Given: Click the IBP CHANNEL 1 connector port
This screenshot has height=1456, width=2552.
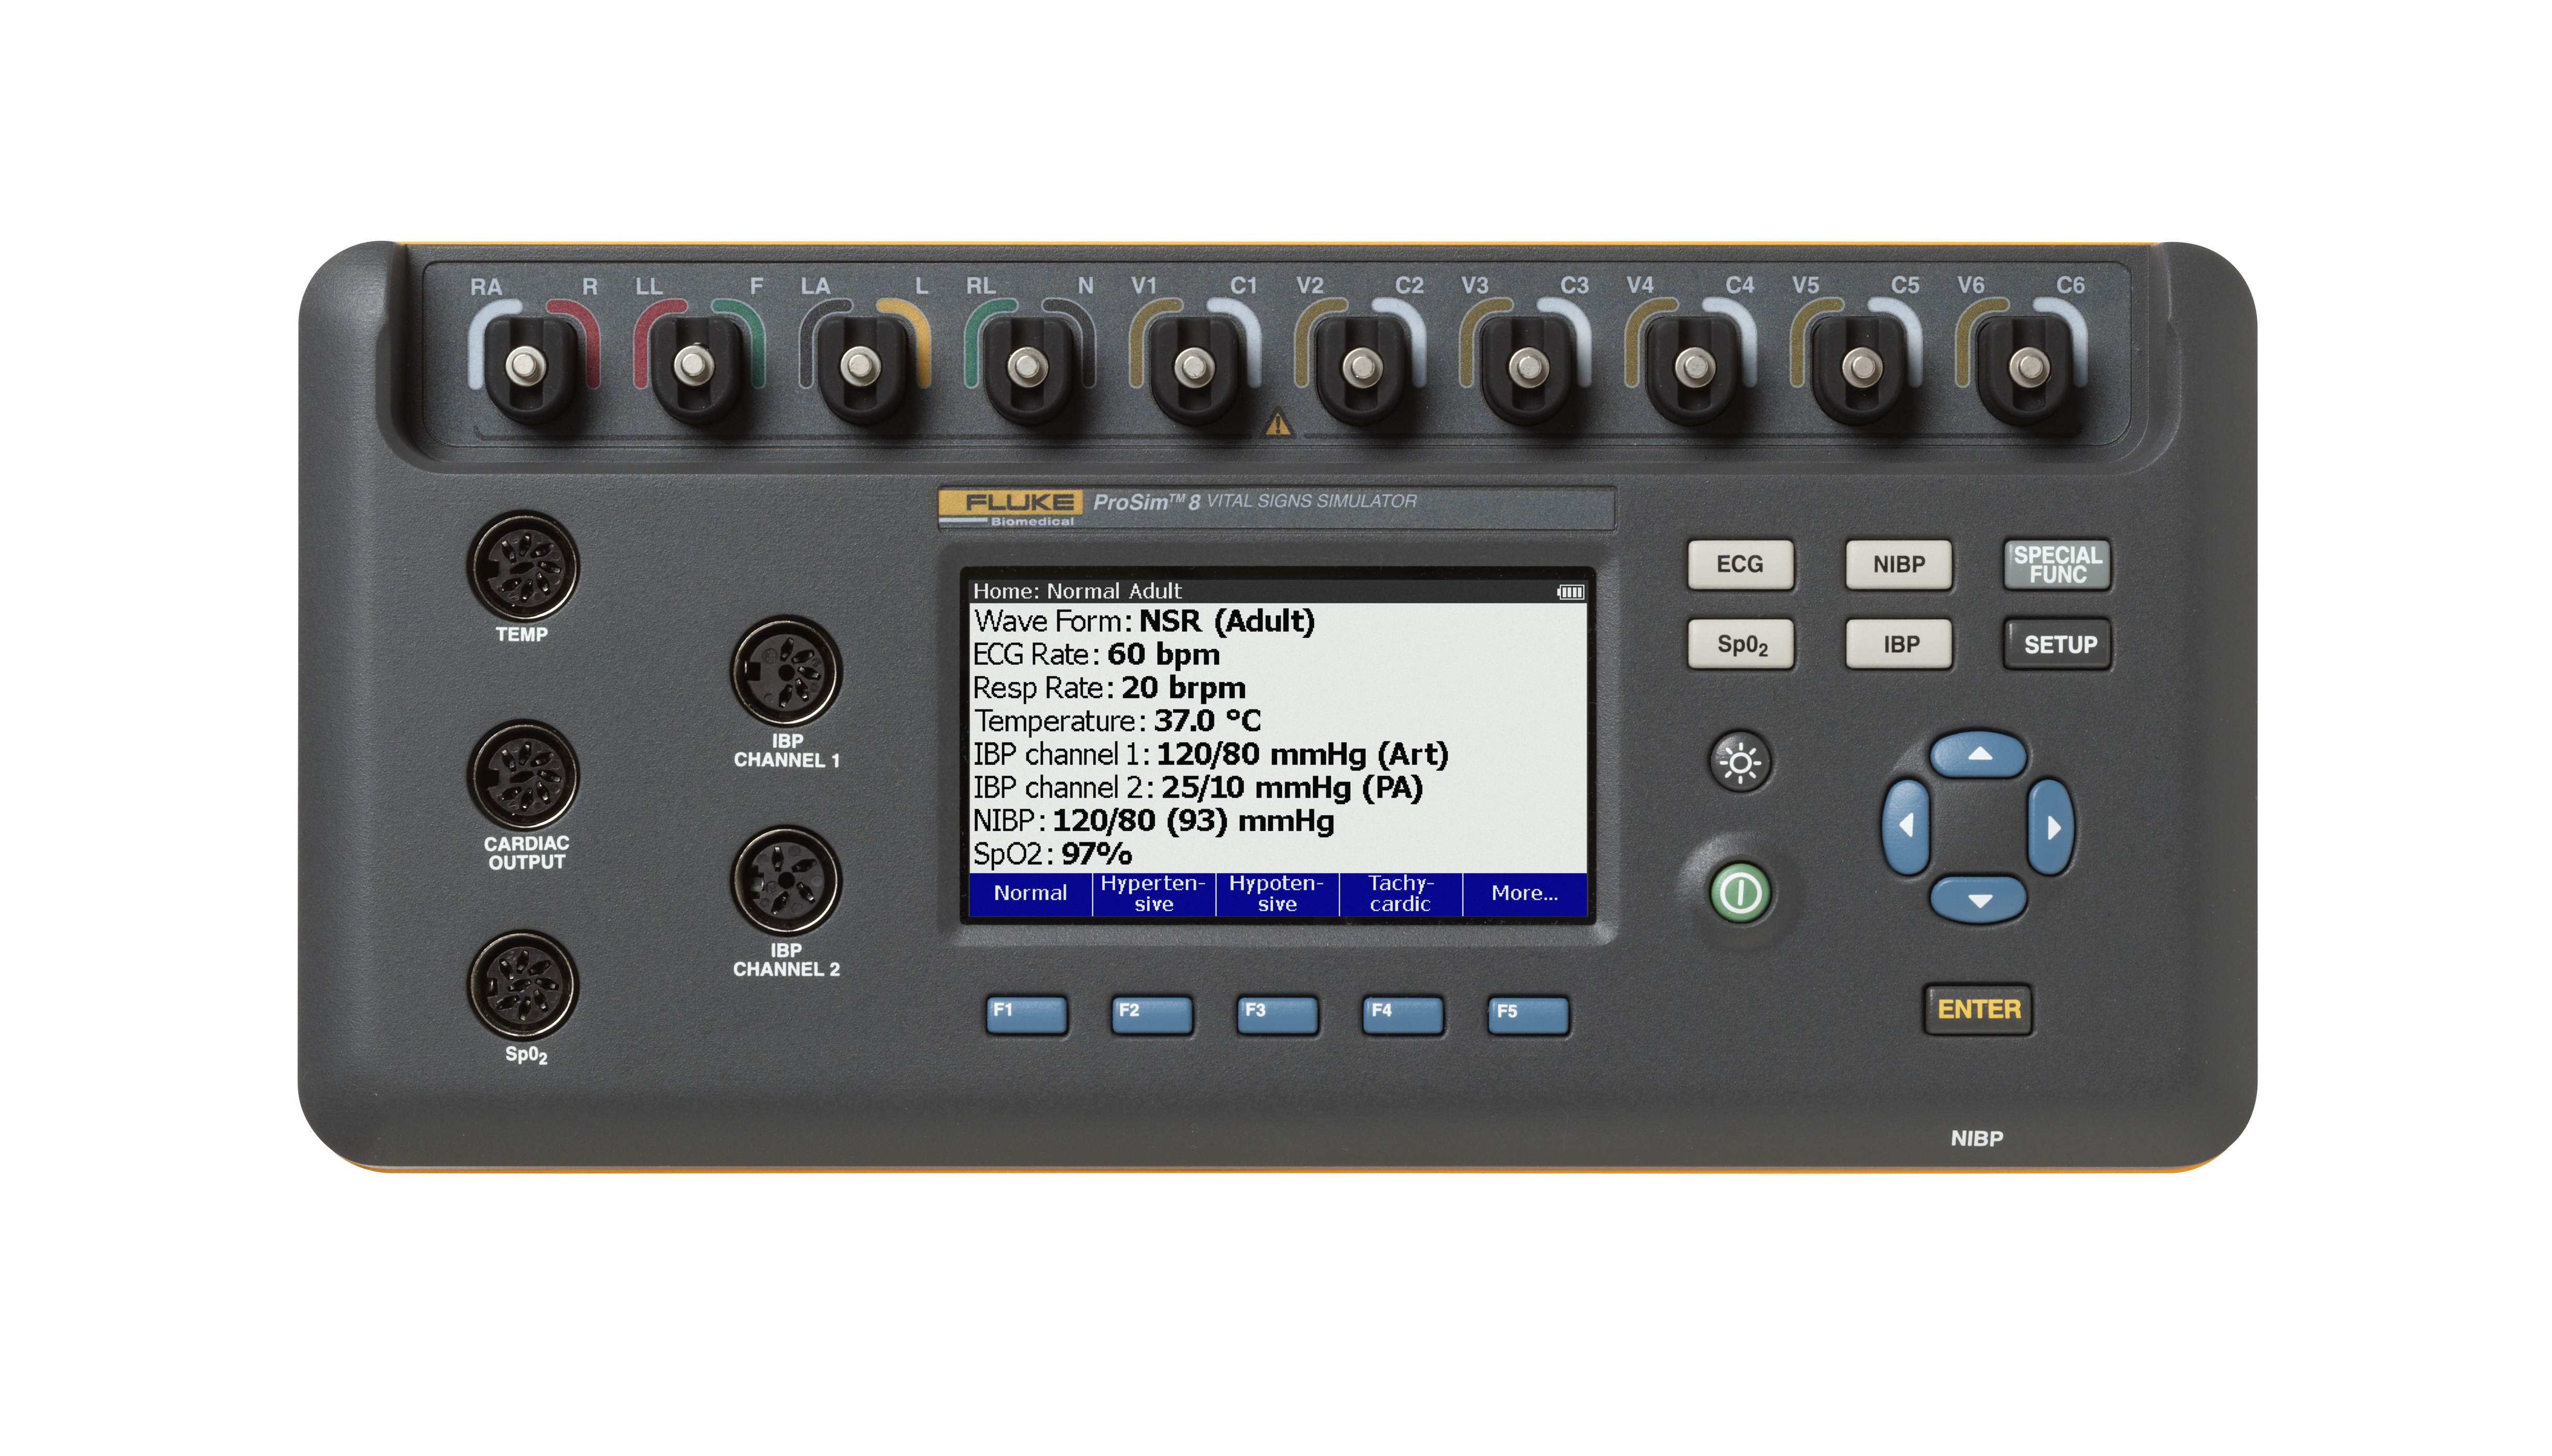Looking at the screenshot, I should [786, 671].
